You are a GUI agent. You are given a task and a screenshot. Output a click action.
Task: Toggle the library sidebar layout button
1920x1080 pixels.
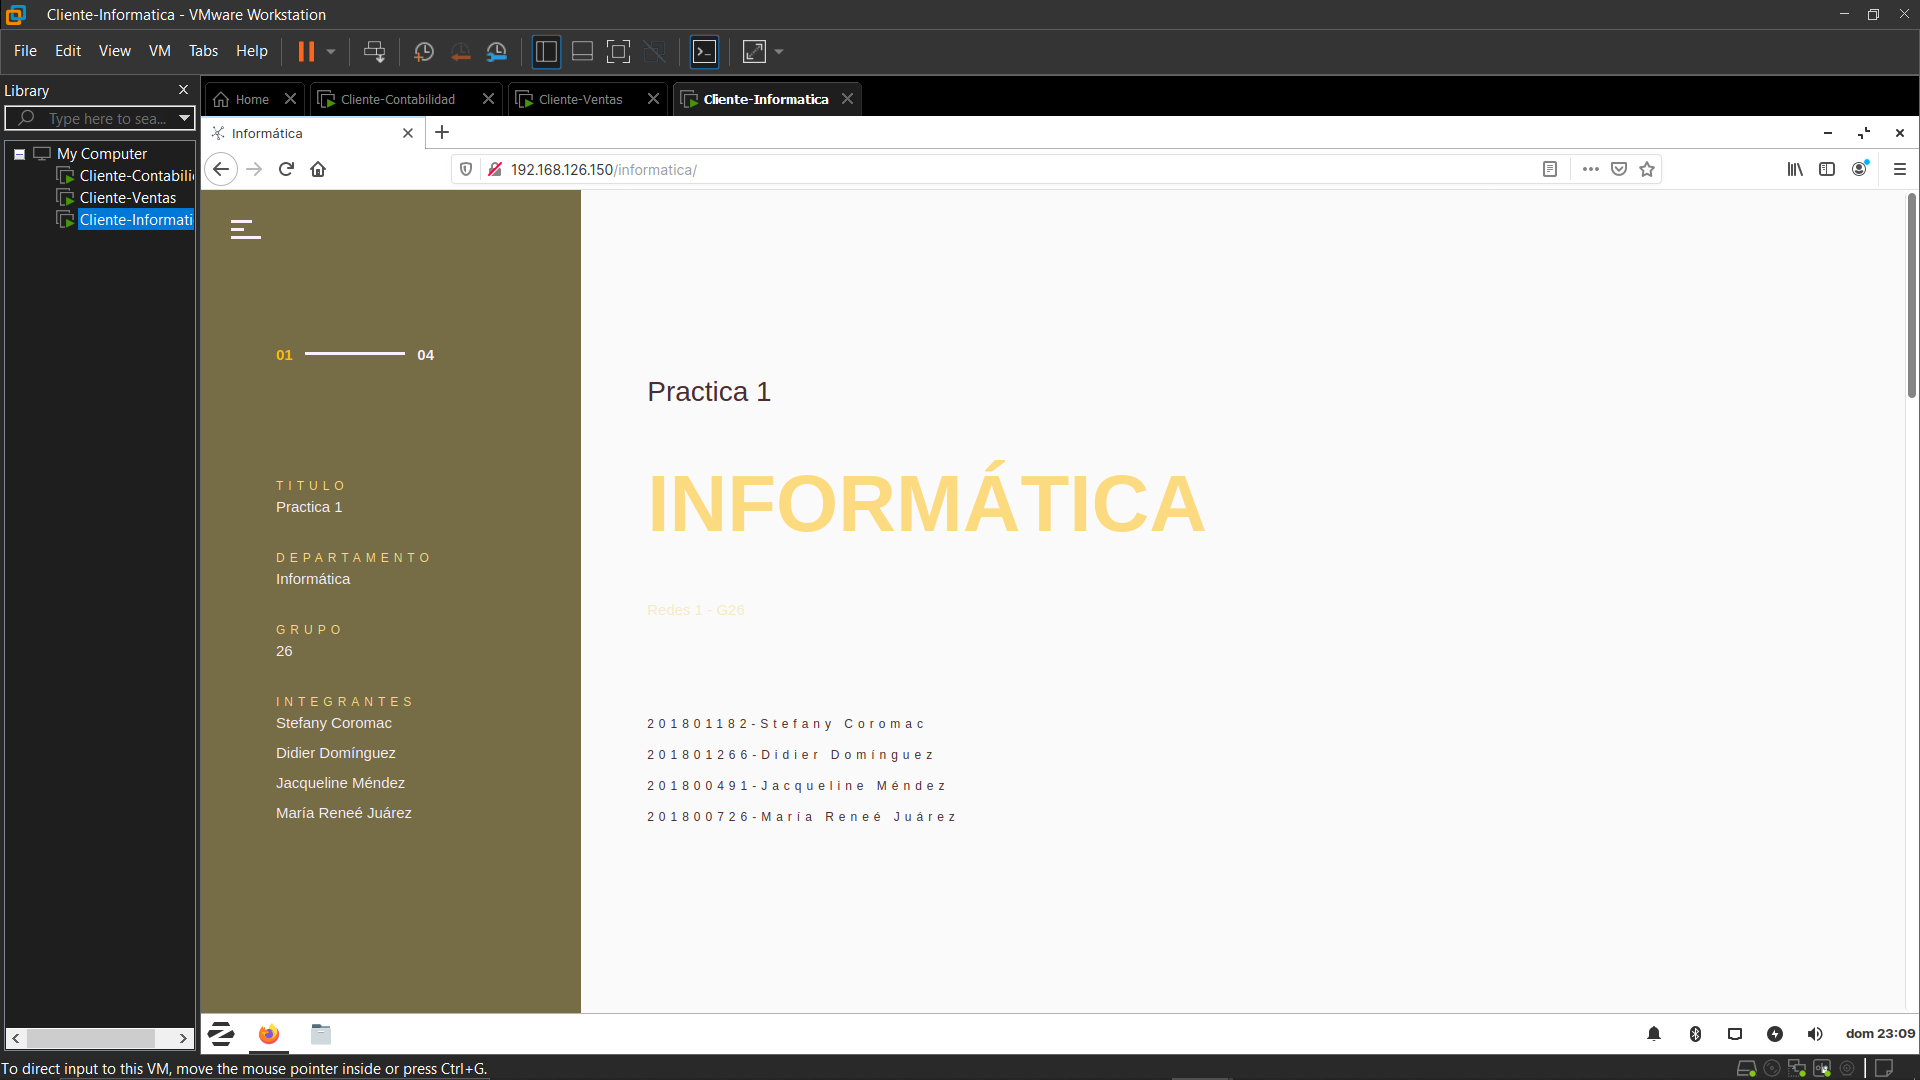(546, 51)
